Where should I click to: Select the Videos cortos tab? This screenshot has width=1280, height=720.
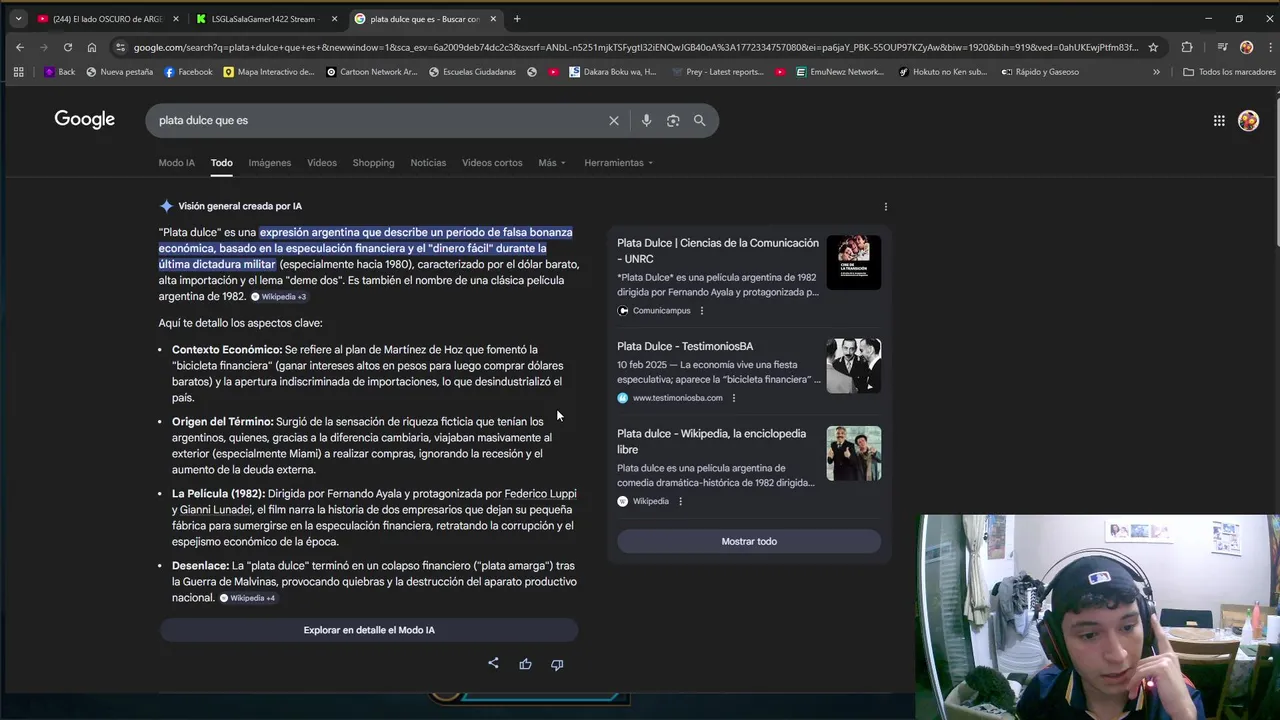(x=492, y=163)
